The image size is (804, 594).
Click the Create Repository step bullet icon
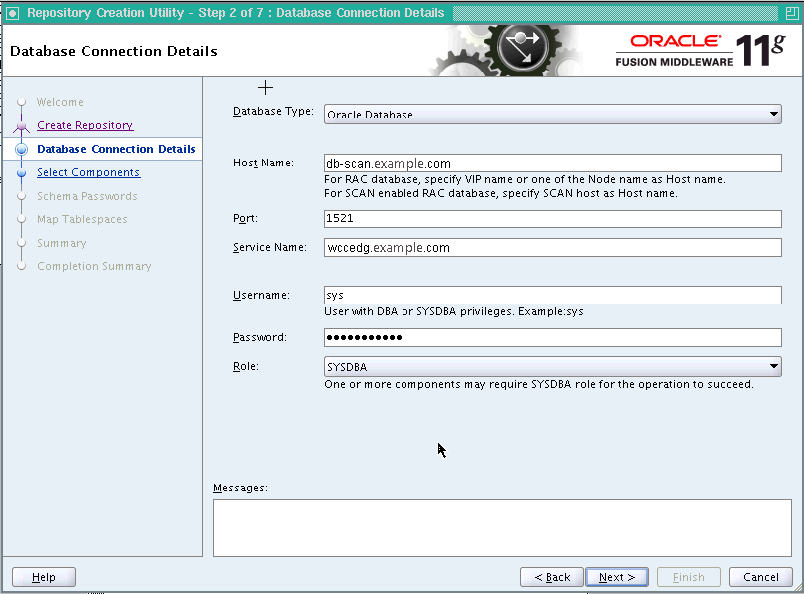pos(21,126)
